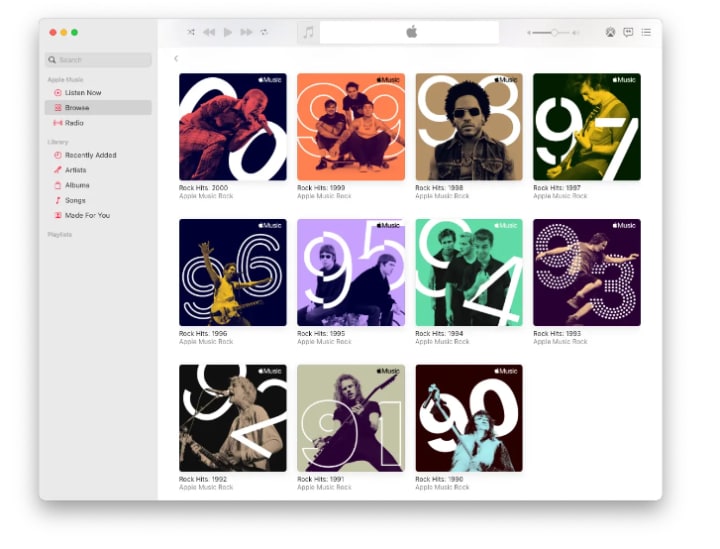Image resolution: width=720 pixels, height=549 pixels.
Task: Click the Radio broadcast icon
Action: [x=58, y=123]
